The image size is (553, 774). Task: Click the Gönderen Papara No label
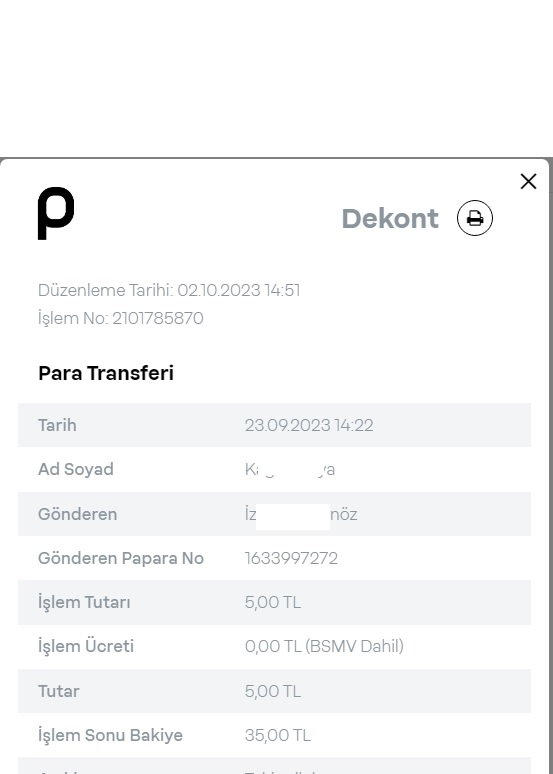click(x=121, y=558)
